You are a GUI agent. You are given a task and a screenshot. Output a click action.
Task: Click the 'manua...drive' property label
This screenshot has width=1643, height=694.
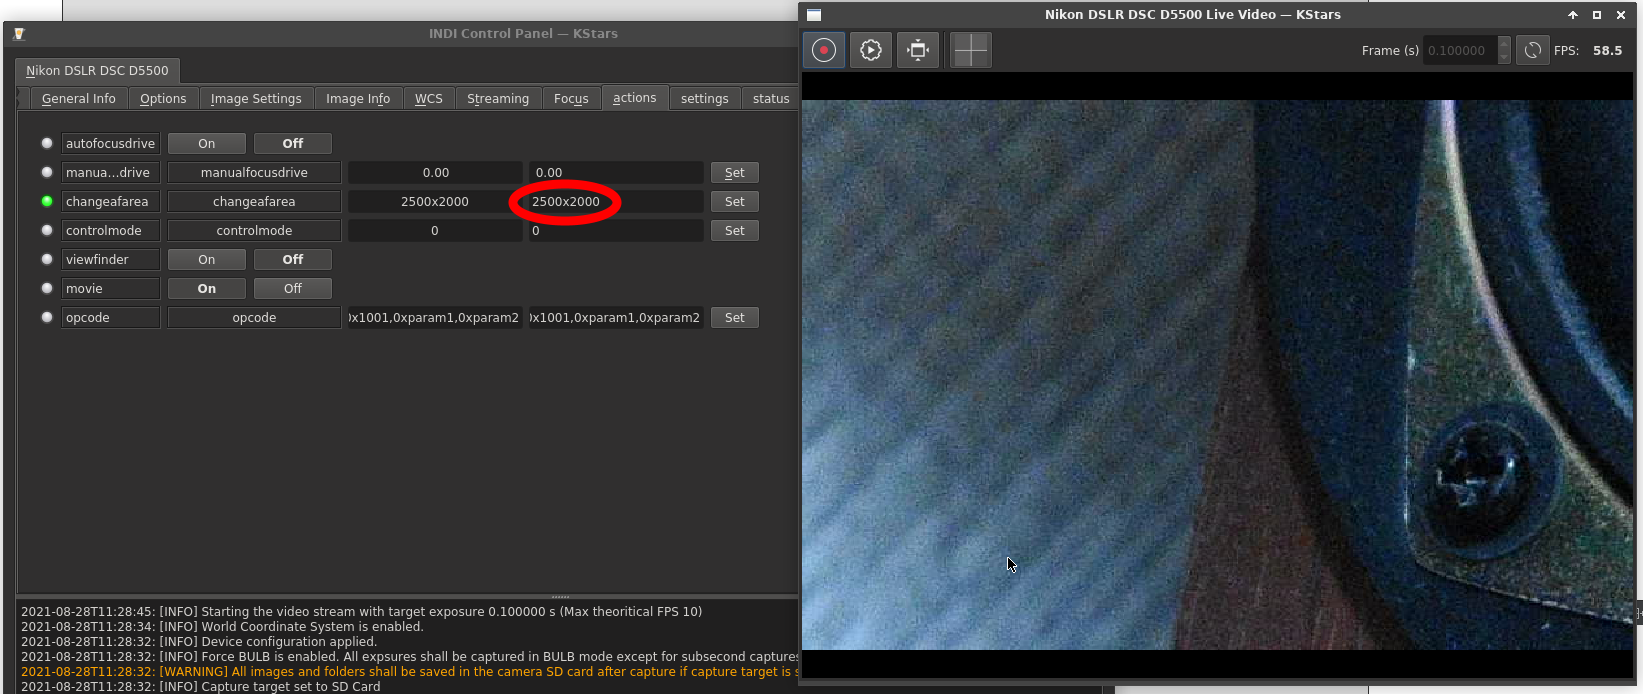tap(111, 173)
